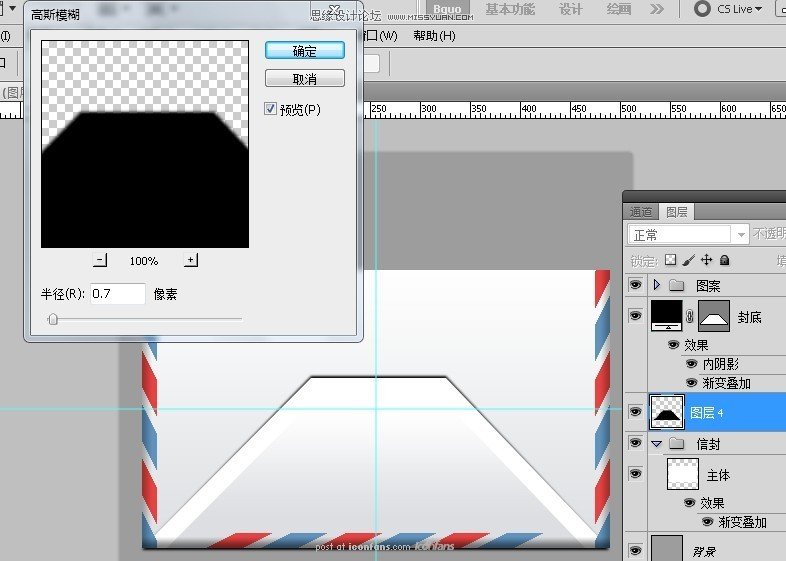Open the 帮助(H) menu
This screenshot has width=786, height=561.
click(434, 36)
